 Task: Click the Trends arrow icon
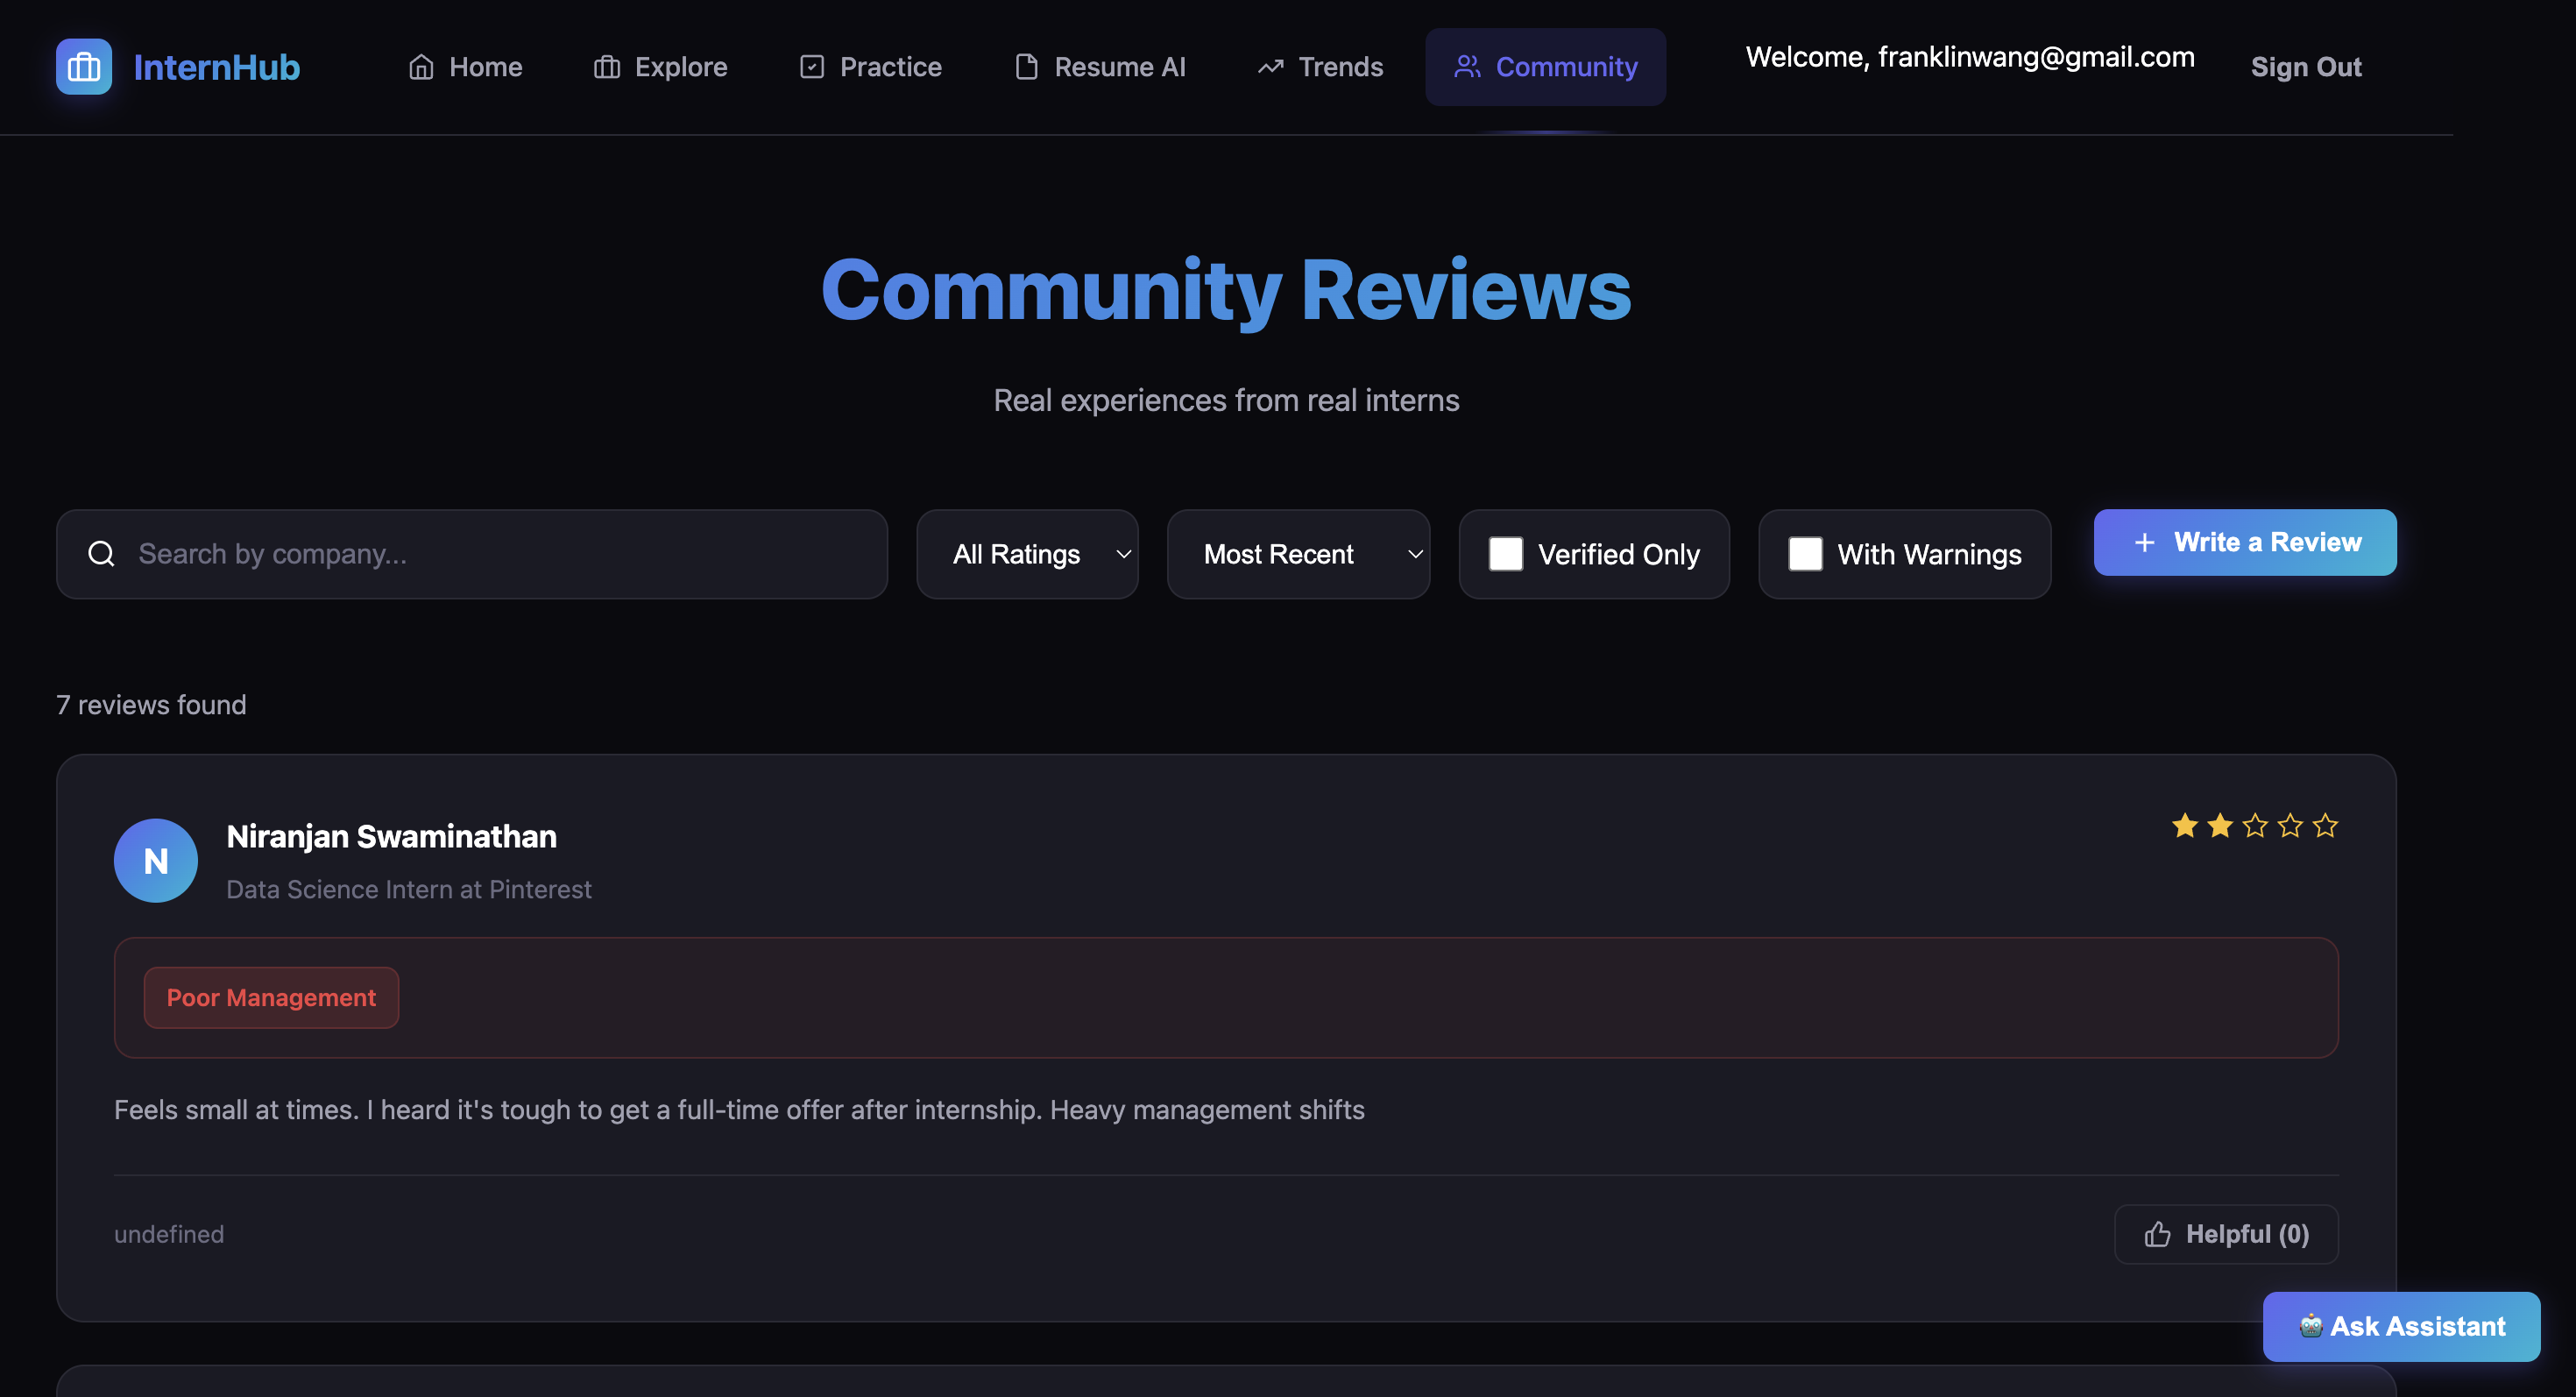1270,67
